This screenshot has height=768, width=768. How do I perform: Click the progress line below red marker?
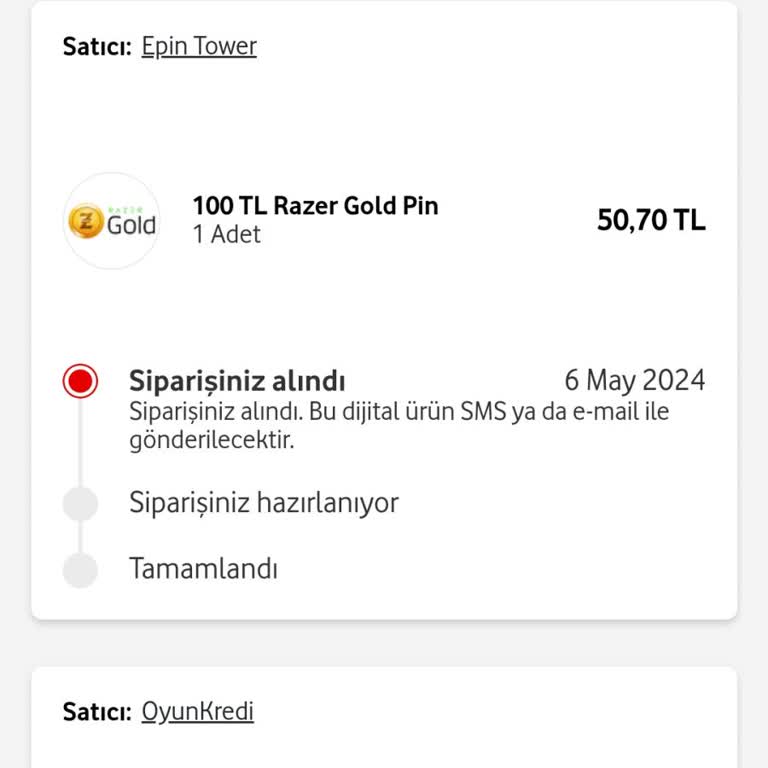click(80, 442)
